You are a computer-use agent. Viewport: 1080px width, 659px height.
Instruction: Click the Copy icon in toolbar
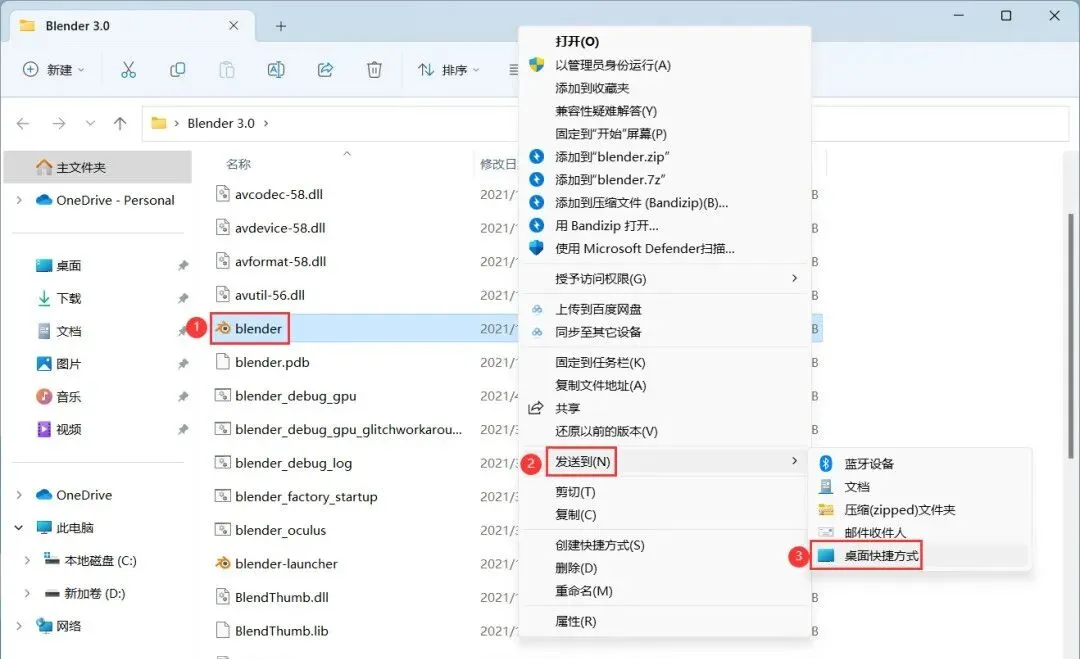(178, 70)
